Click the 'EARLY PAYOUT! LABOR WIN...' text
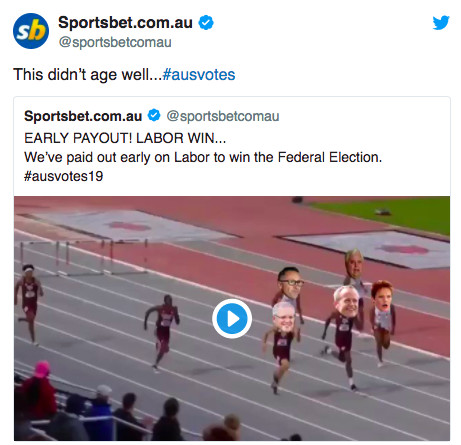Image resolution: width=461 pixels, height=445 pixels. [125, 138]
